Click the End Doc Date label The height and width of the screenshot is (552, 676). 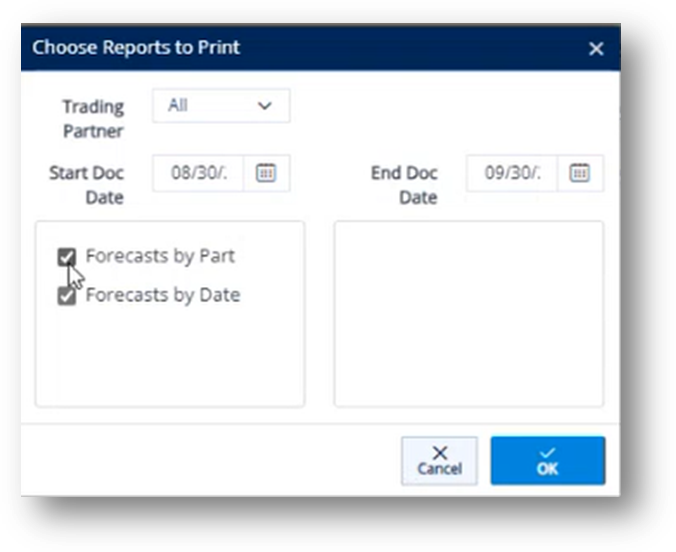pyautogui.click(x=404, y=185)
